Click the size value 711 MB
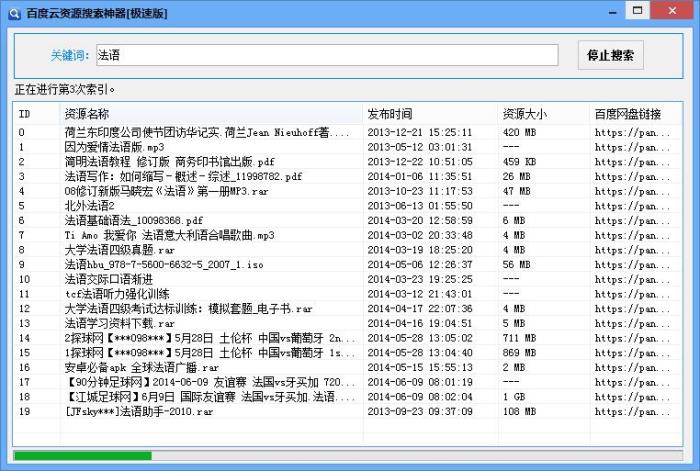This screenshot has width=700, height=471. (519, 338)
